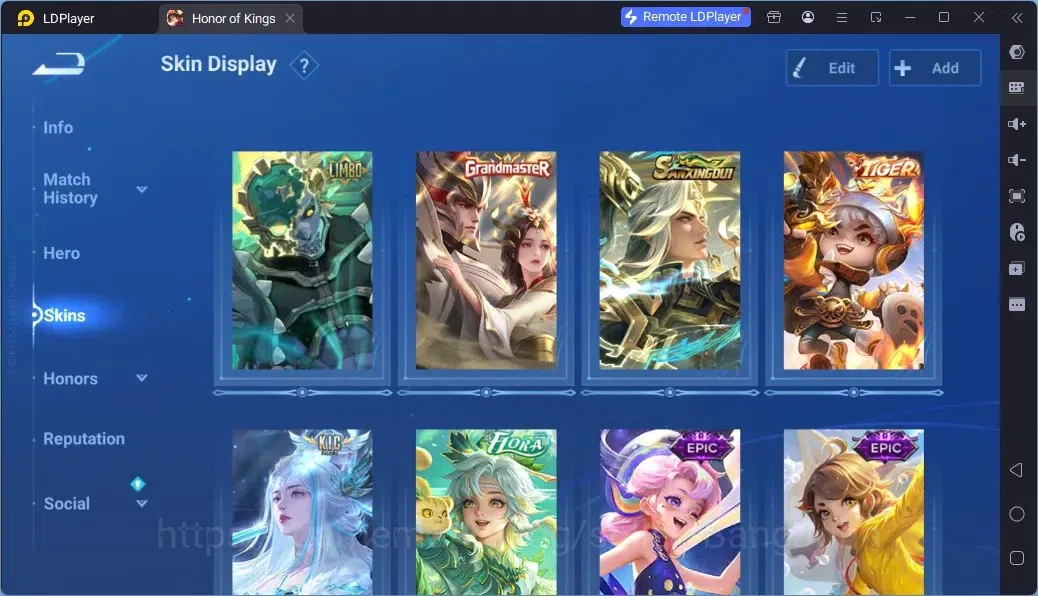Select the yellow-jacket Epic skin card
The image size is (1038, 596).
(x=854, y=512)
